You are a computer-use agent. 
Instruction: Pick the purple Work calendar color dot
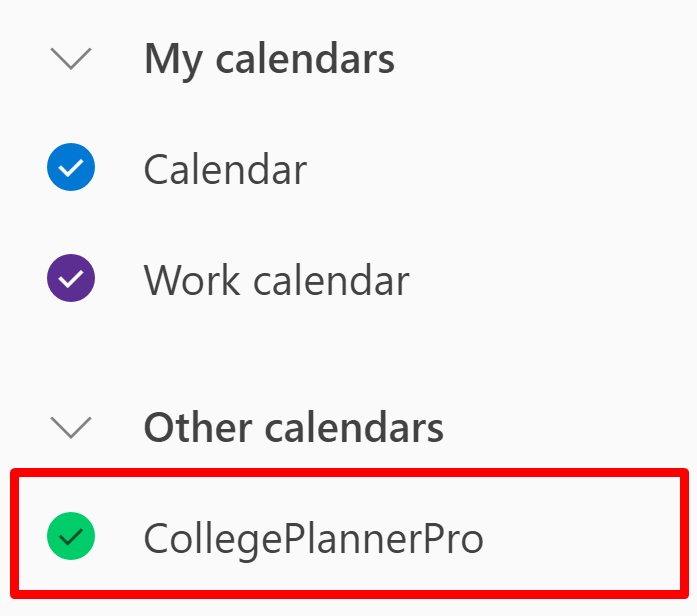pyautogui.click(x=71, y=278)
